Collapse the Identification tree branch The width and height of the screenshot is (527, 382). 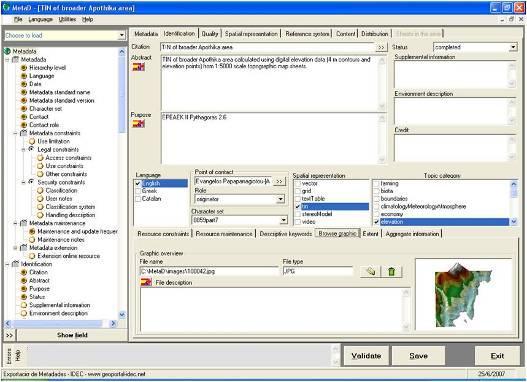point(7,264)
